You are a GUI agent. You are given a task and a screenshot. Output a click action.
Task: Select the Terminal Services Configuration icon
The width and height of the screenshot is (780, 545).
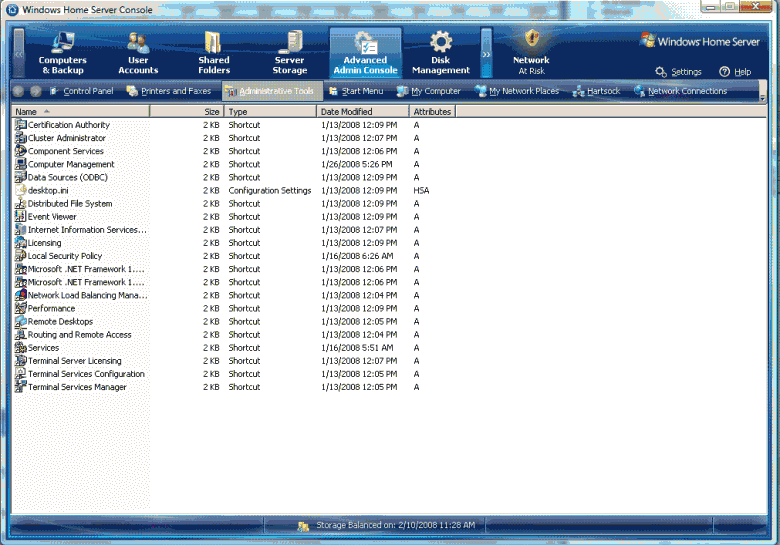pyautogui.click(x=20, y=373)
